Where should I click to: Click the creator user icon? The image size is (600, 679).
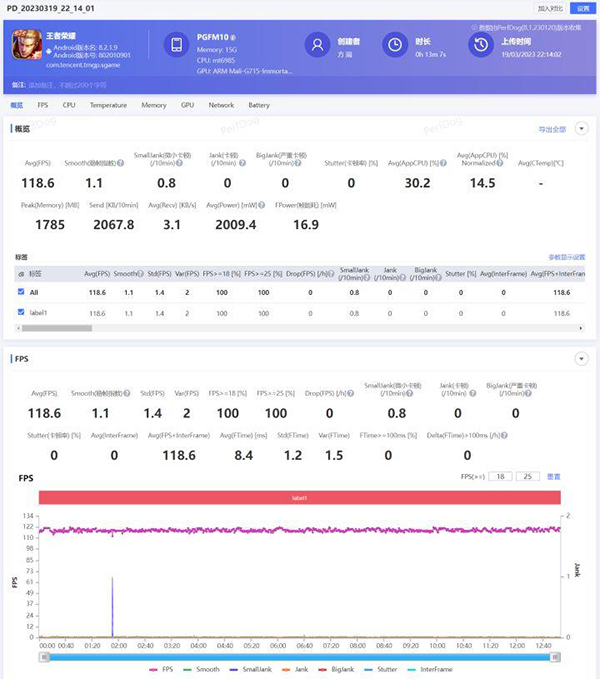[x=318, y=45]
